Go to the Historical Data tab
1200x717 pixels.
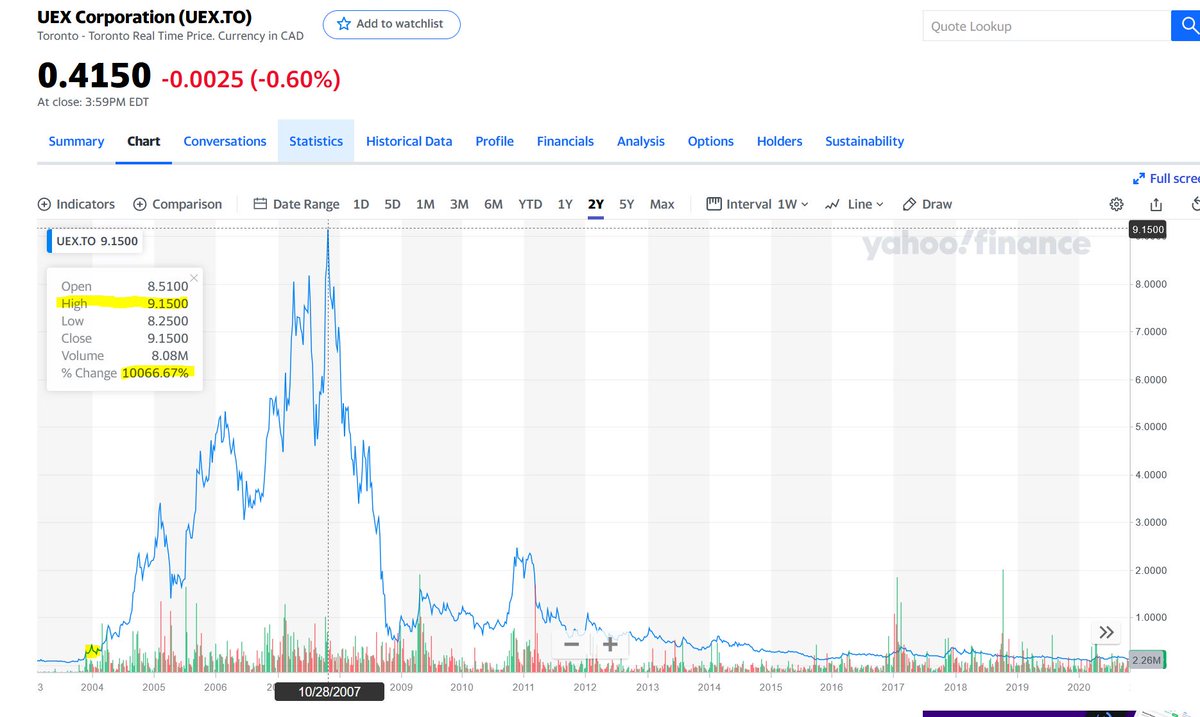(409, 141)
